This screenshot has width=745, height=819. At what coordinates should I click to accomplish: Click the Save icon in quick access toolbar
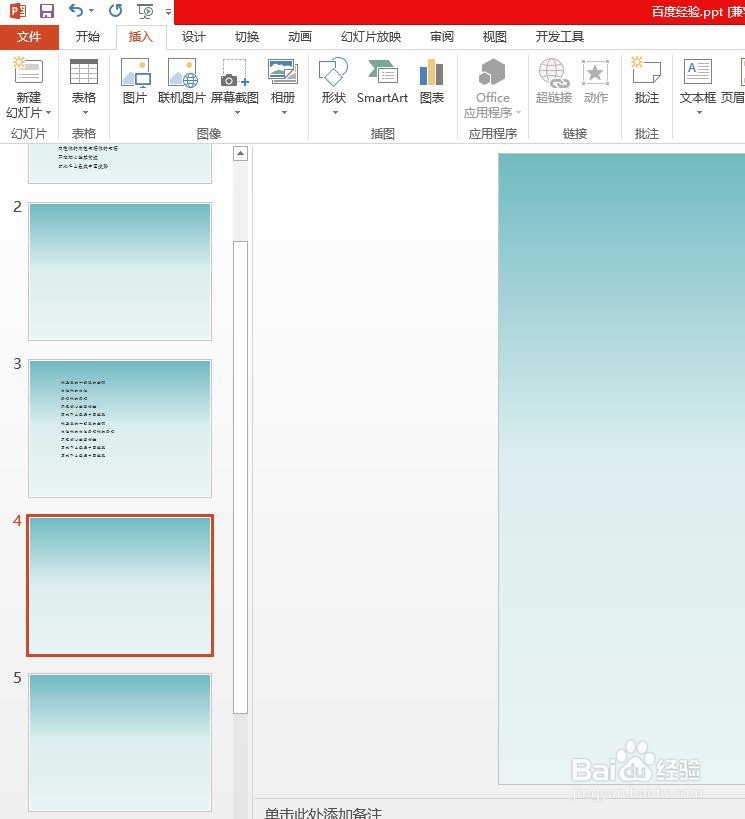tap(47, 11)
